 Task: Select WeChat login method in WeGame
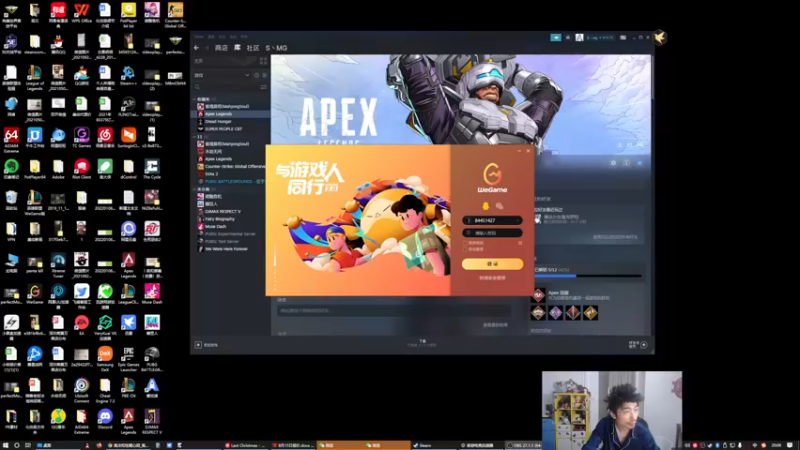(499, 206)
